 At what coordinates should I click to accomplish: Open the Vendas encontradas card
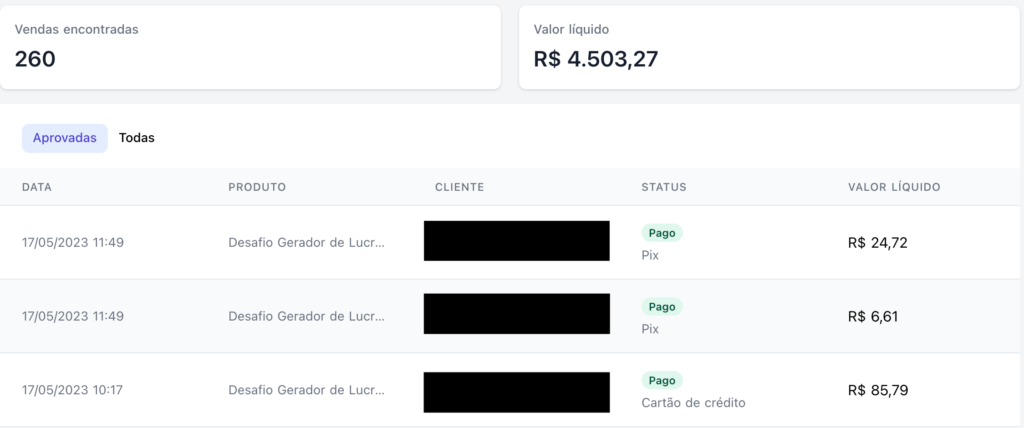click(250, 48)
